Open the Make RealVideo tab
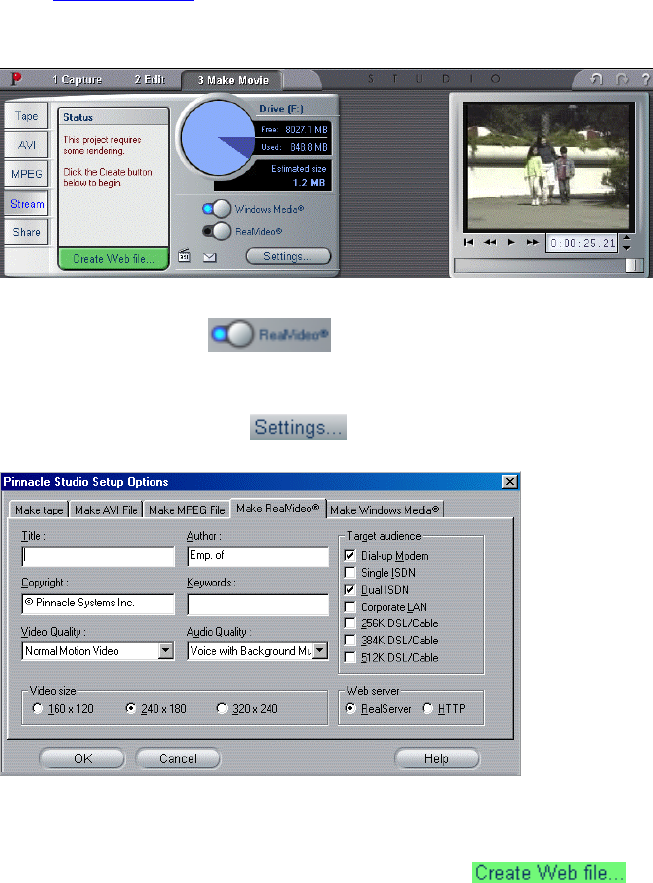Viewport: 653px width, 883px height. click(278, 508)
